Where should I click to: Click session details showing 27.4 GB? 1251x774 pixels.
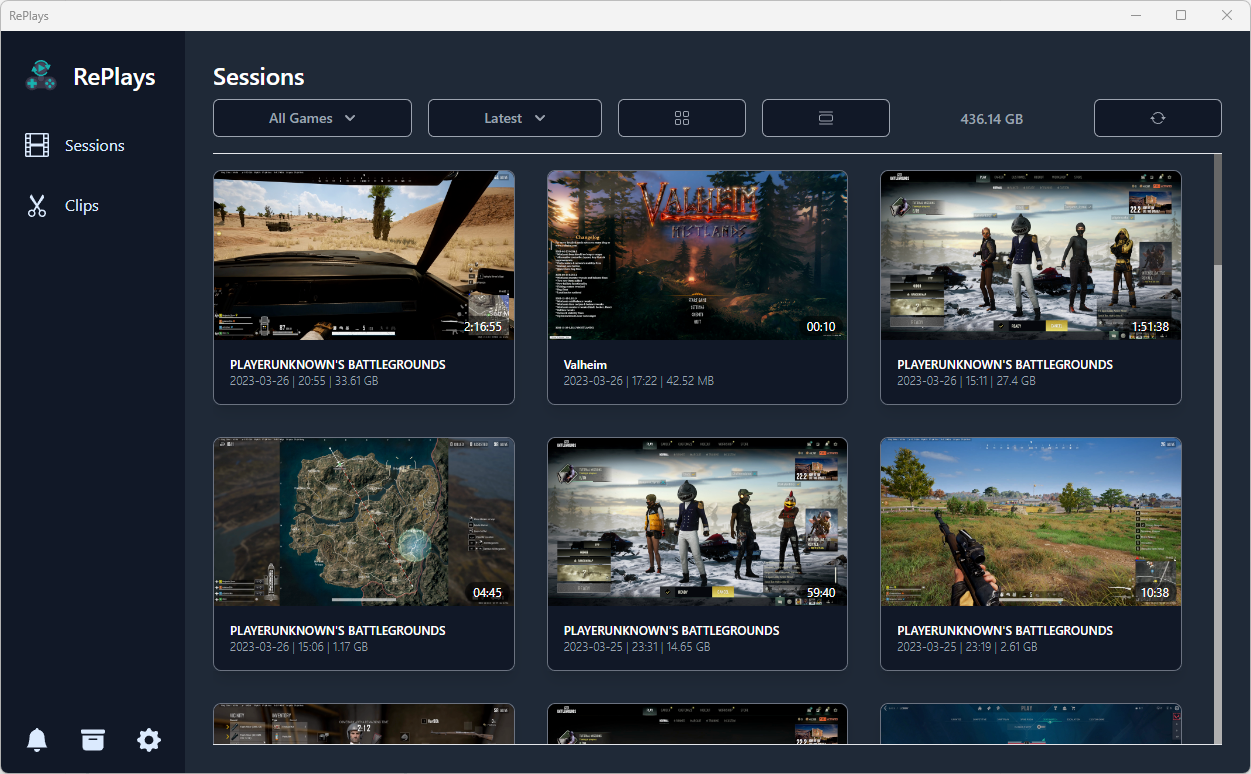click(966, 381)
